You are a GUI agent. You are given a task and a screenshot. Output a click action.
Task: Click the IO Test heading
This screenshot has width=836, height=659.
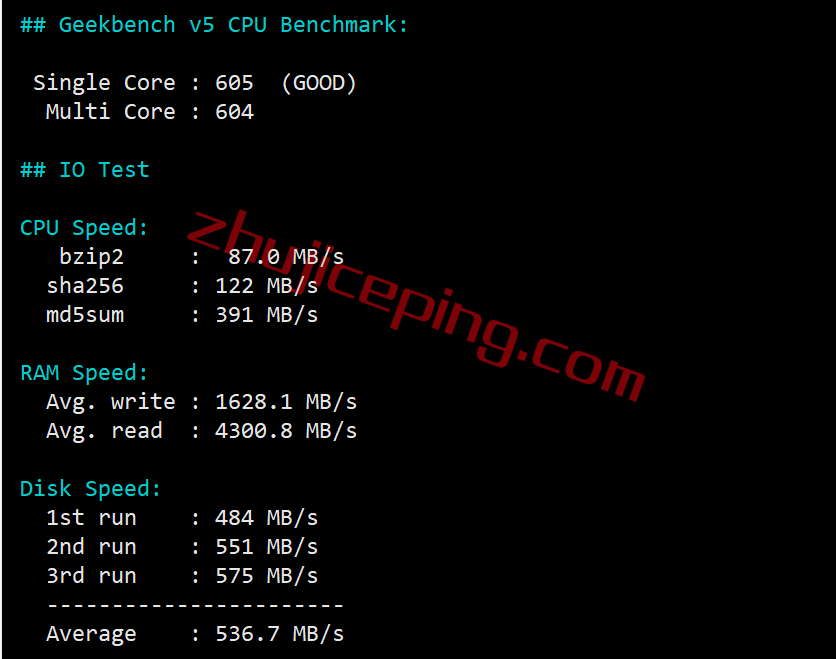point(84,170)
